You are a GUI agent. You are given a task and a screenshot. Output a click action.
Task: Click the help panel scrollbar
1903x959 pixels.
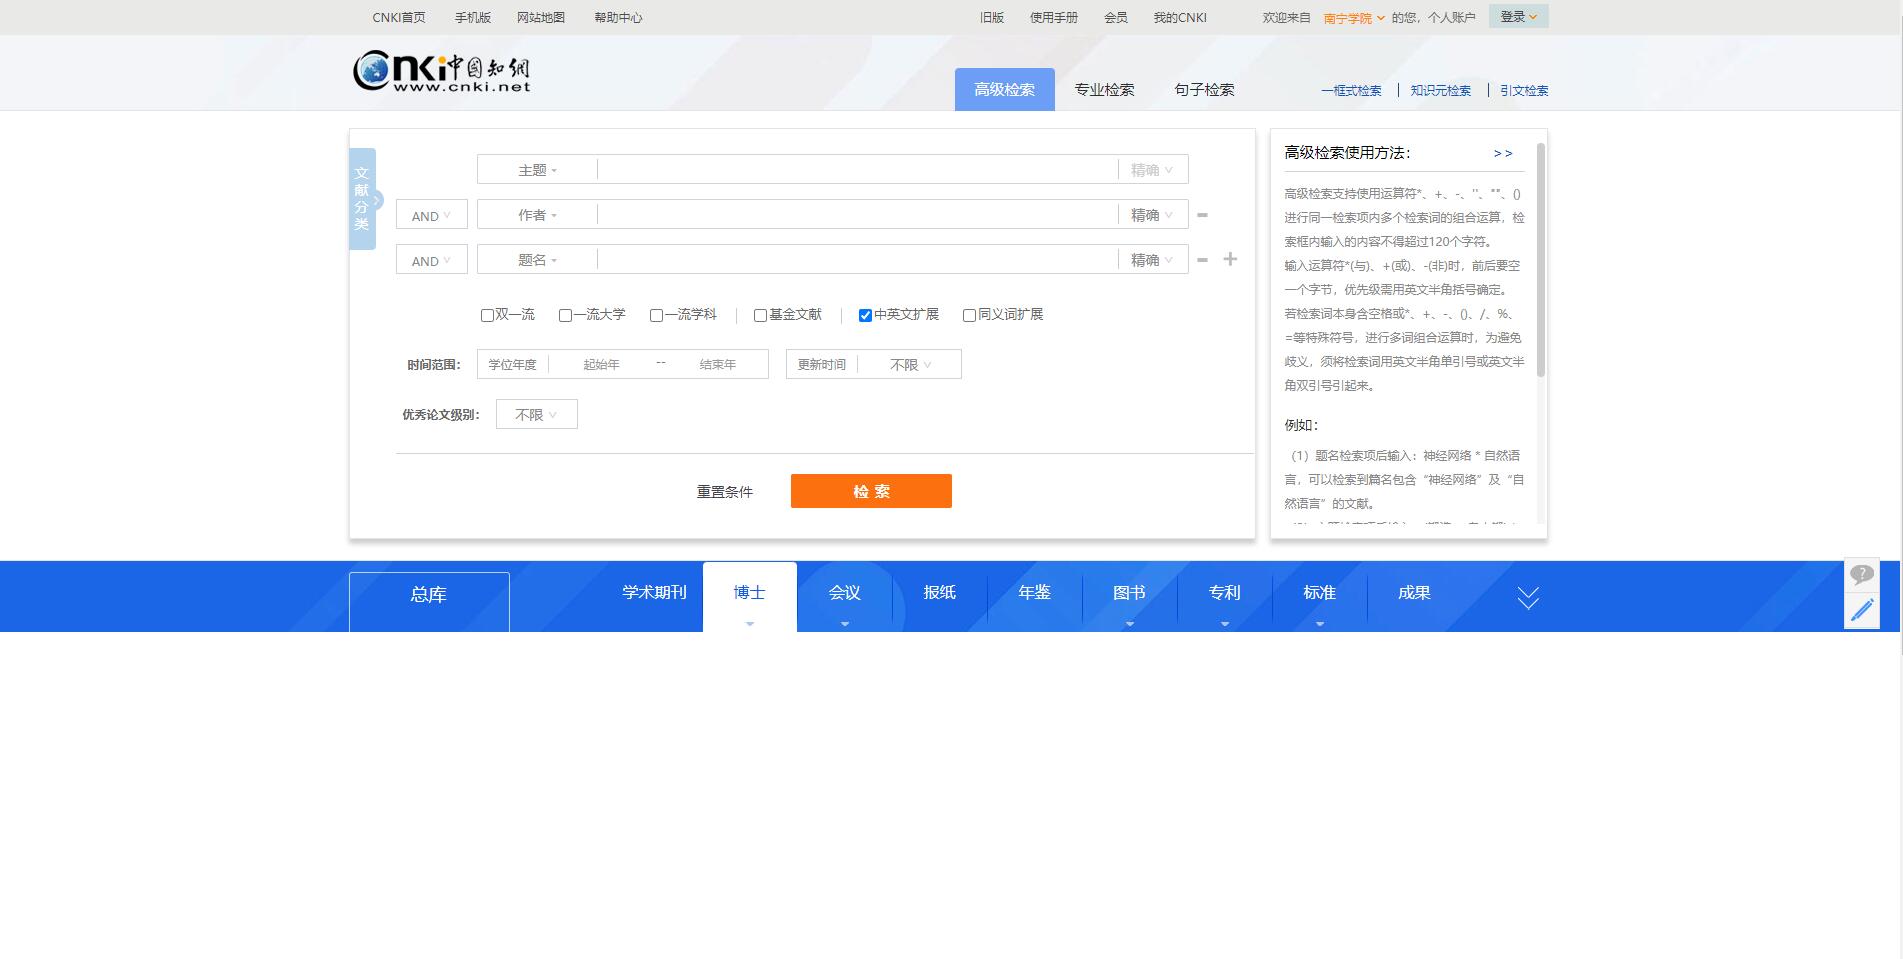1540,260
